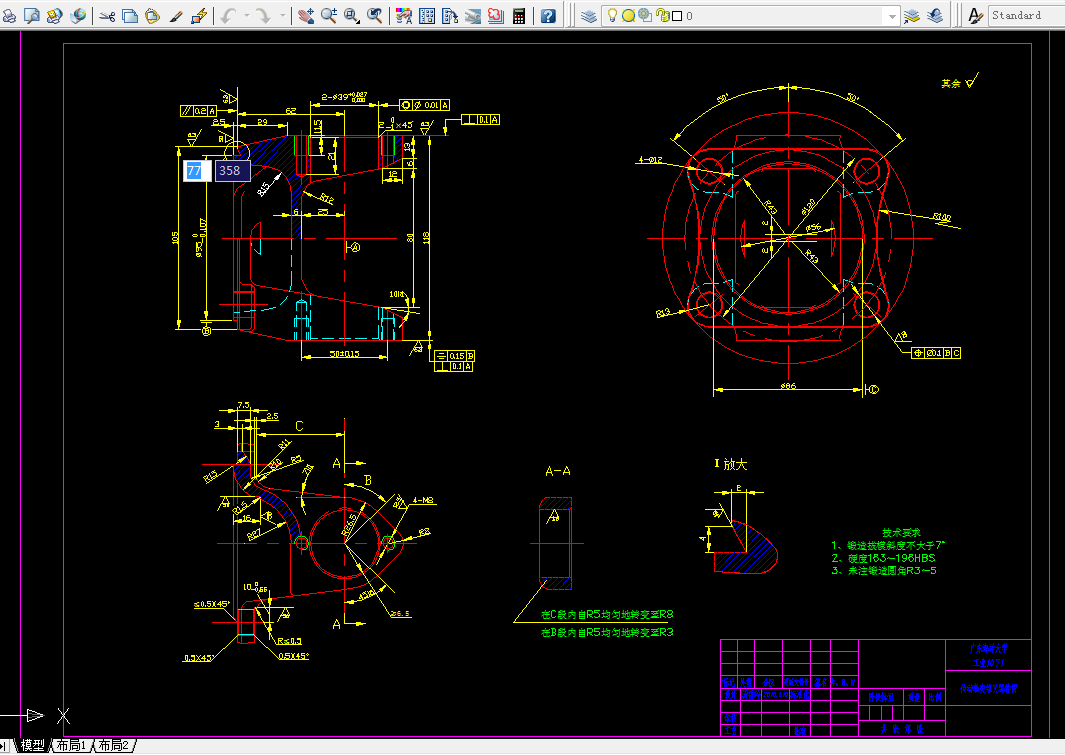Switch to the 布局1 layout tab

point(71,745)
